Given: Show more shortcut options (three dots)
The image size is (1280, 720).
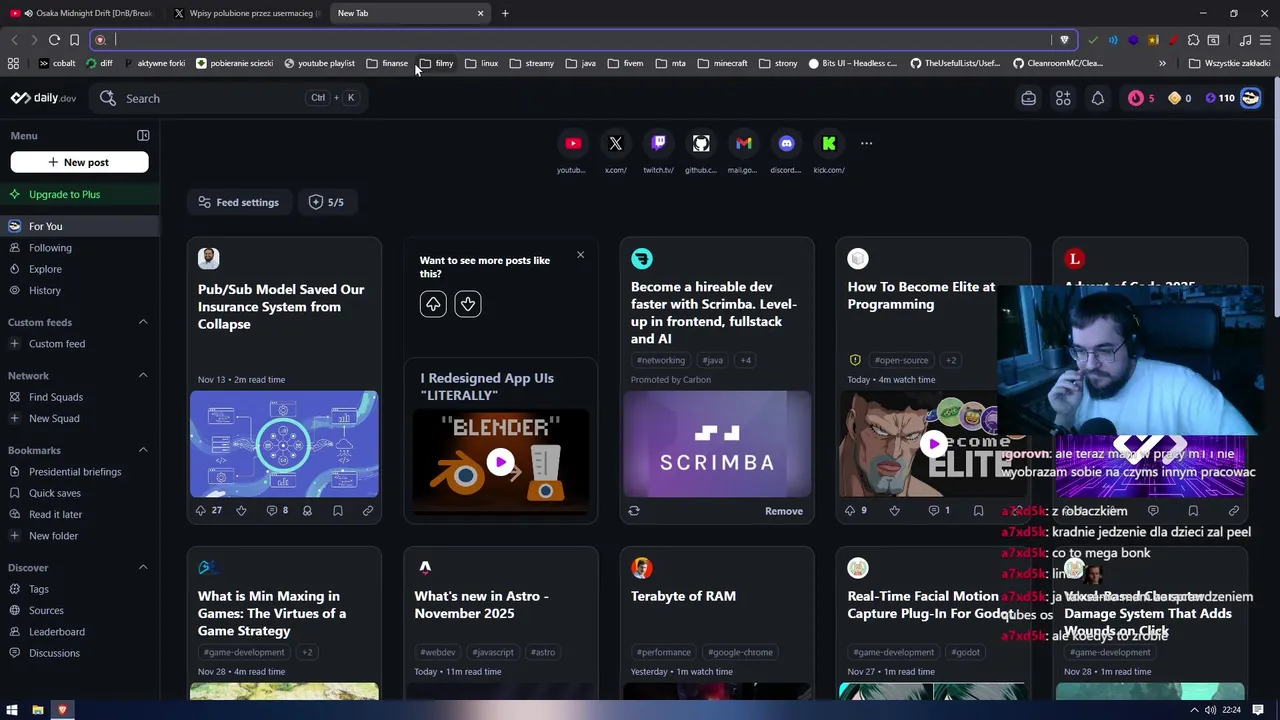Looking at the screenshot, I should [x=866, y=143].
